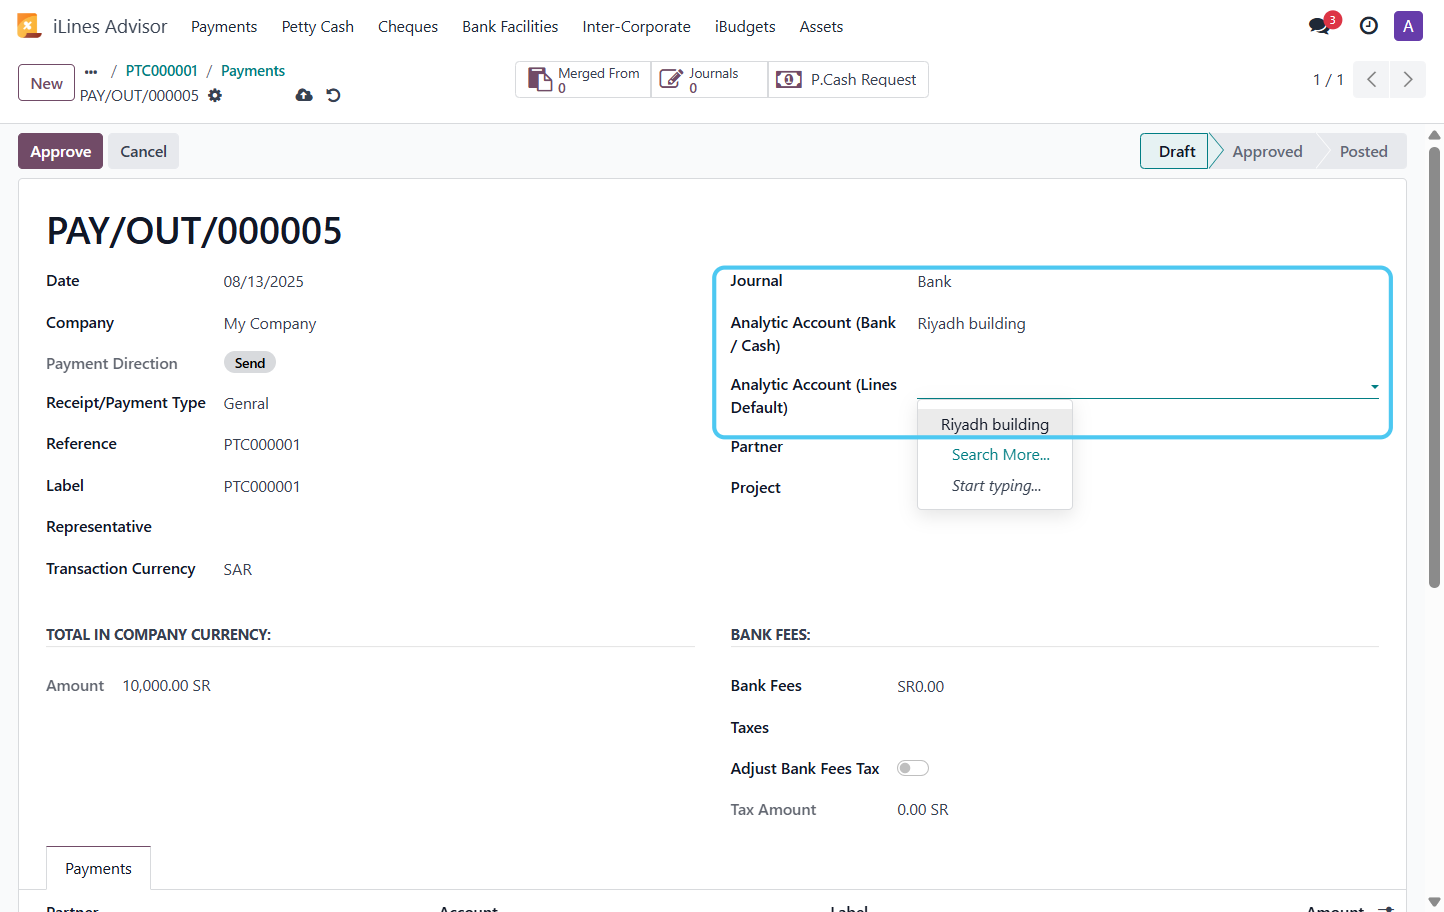Click the Cancel button
This screenshot has height=912, width=1444.
pos(143,151)
